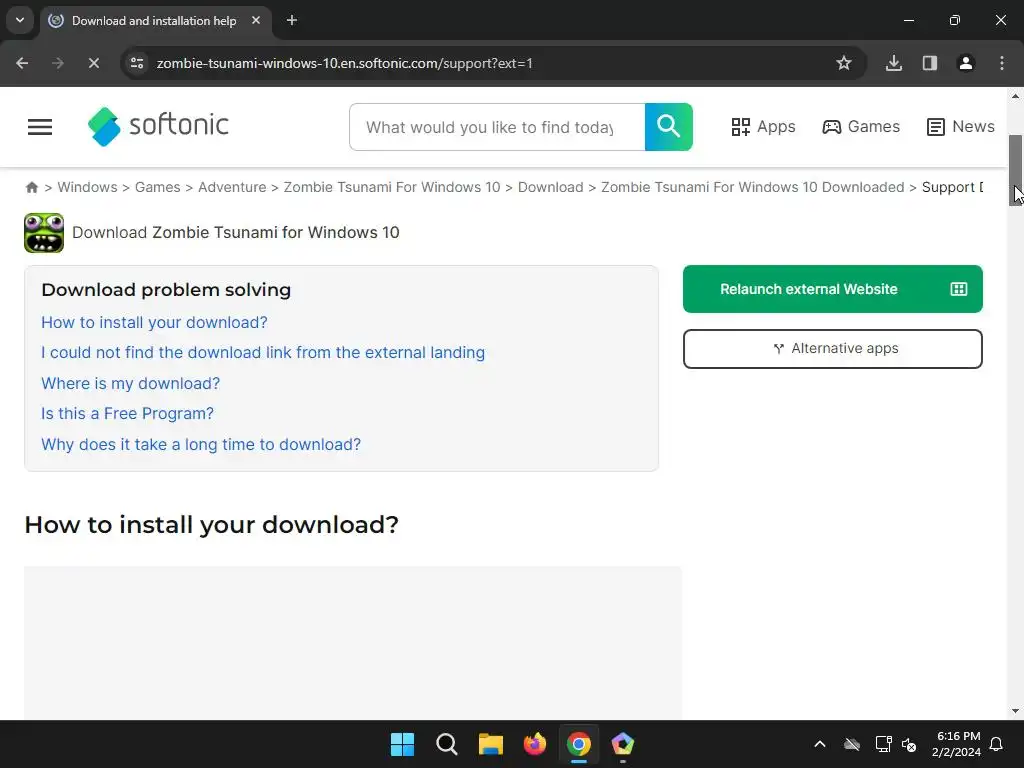
Task: Click Chrome icon in taskbar
Action: tap(579, 744)
